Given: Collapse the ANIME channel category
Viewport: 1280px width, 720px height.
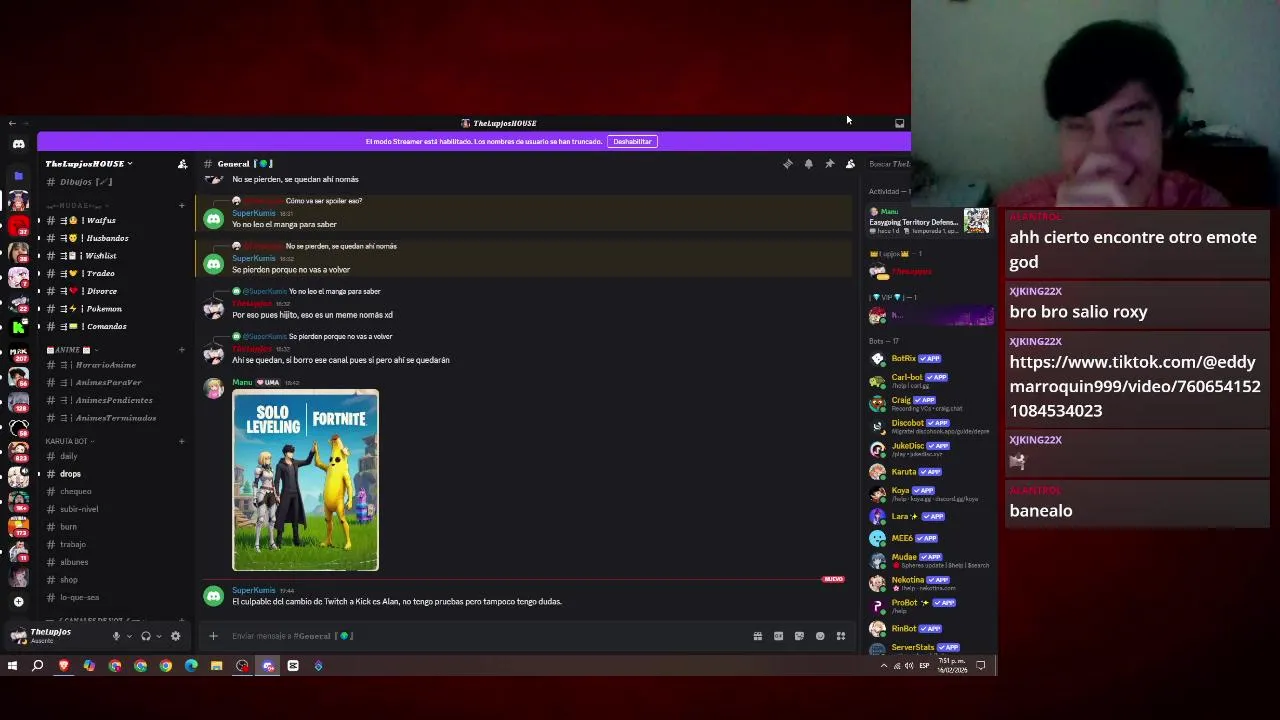Looking at the screenshot, I should [x=68, y=350].
